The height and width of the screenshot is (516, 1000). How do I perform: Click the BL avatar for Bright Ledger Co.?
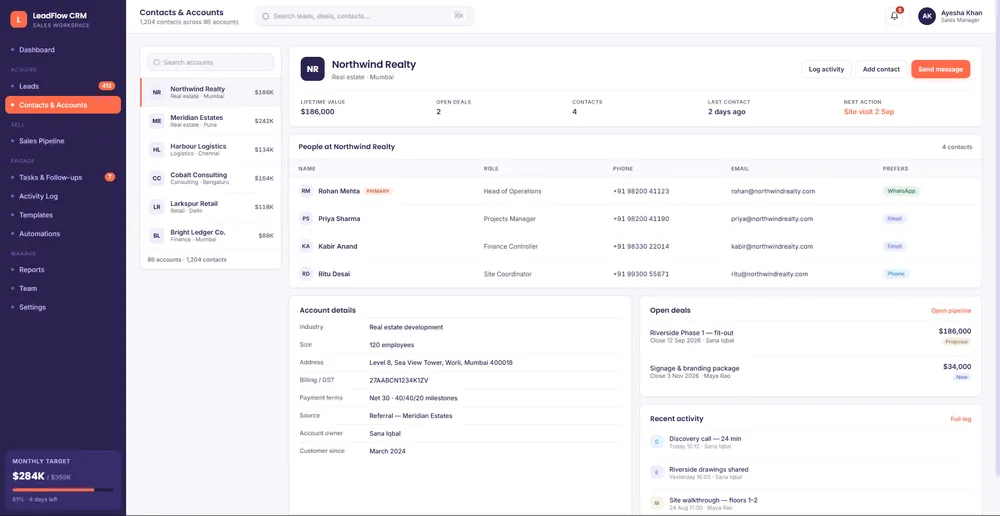pyautogui.click(x=156, y=235)
